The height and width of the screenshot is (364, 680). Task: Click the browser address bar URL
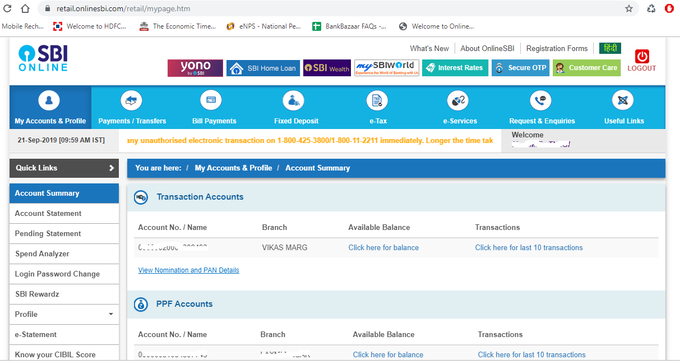pos(123,9)
